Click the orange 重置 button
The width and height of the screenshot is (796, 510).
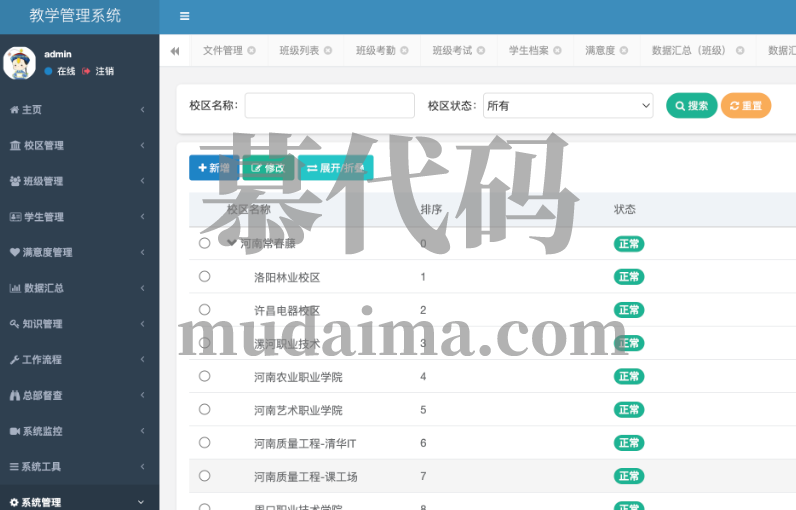coord(745,106)
